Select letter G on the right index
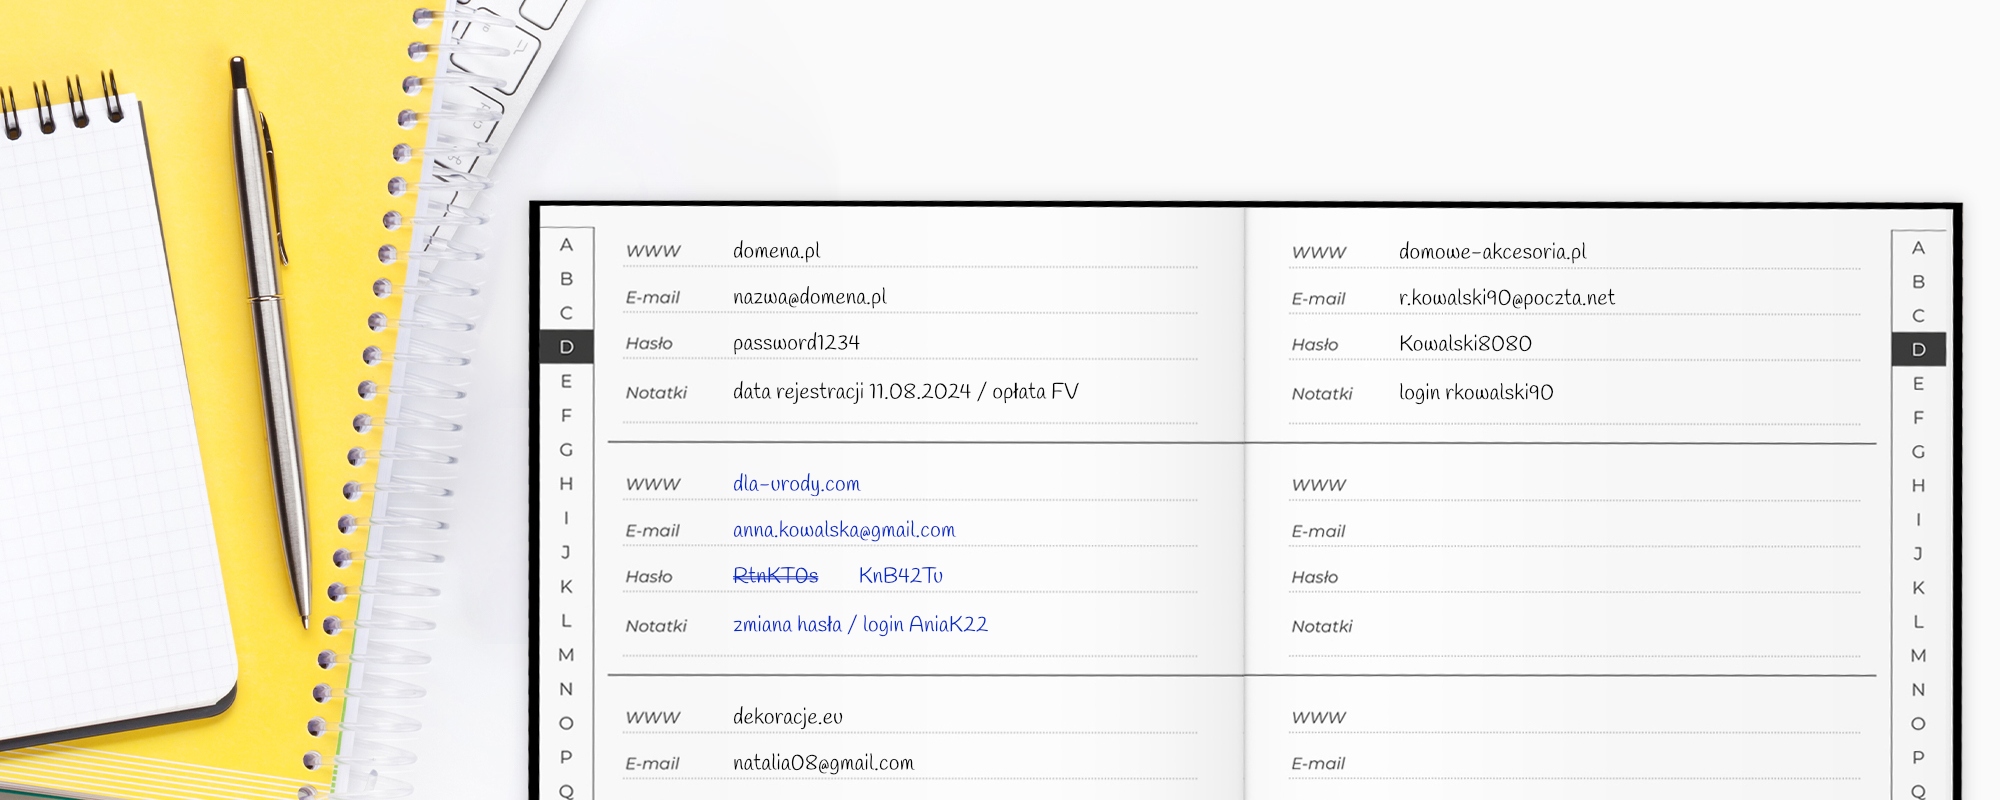 click(1918, 452)
